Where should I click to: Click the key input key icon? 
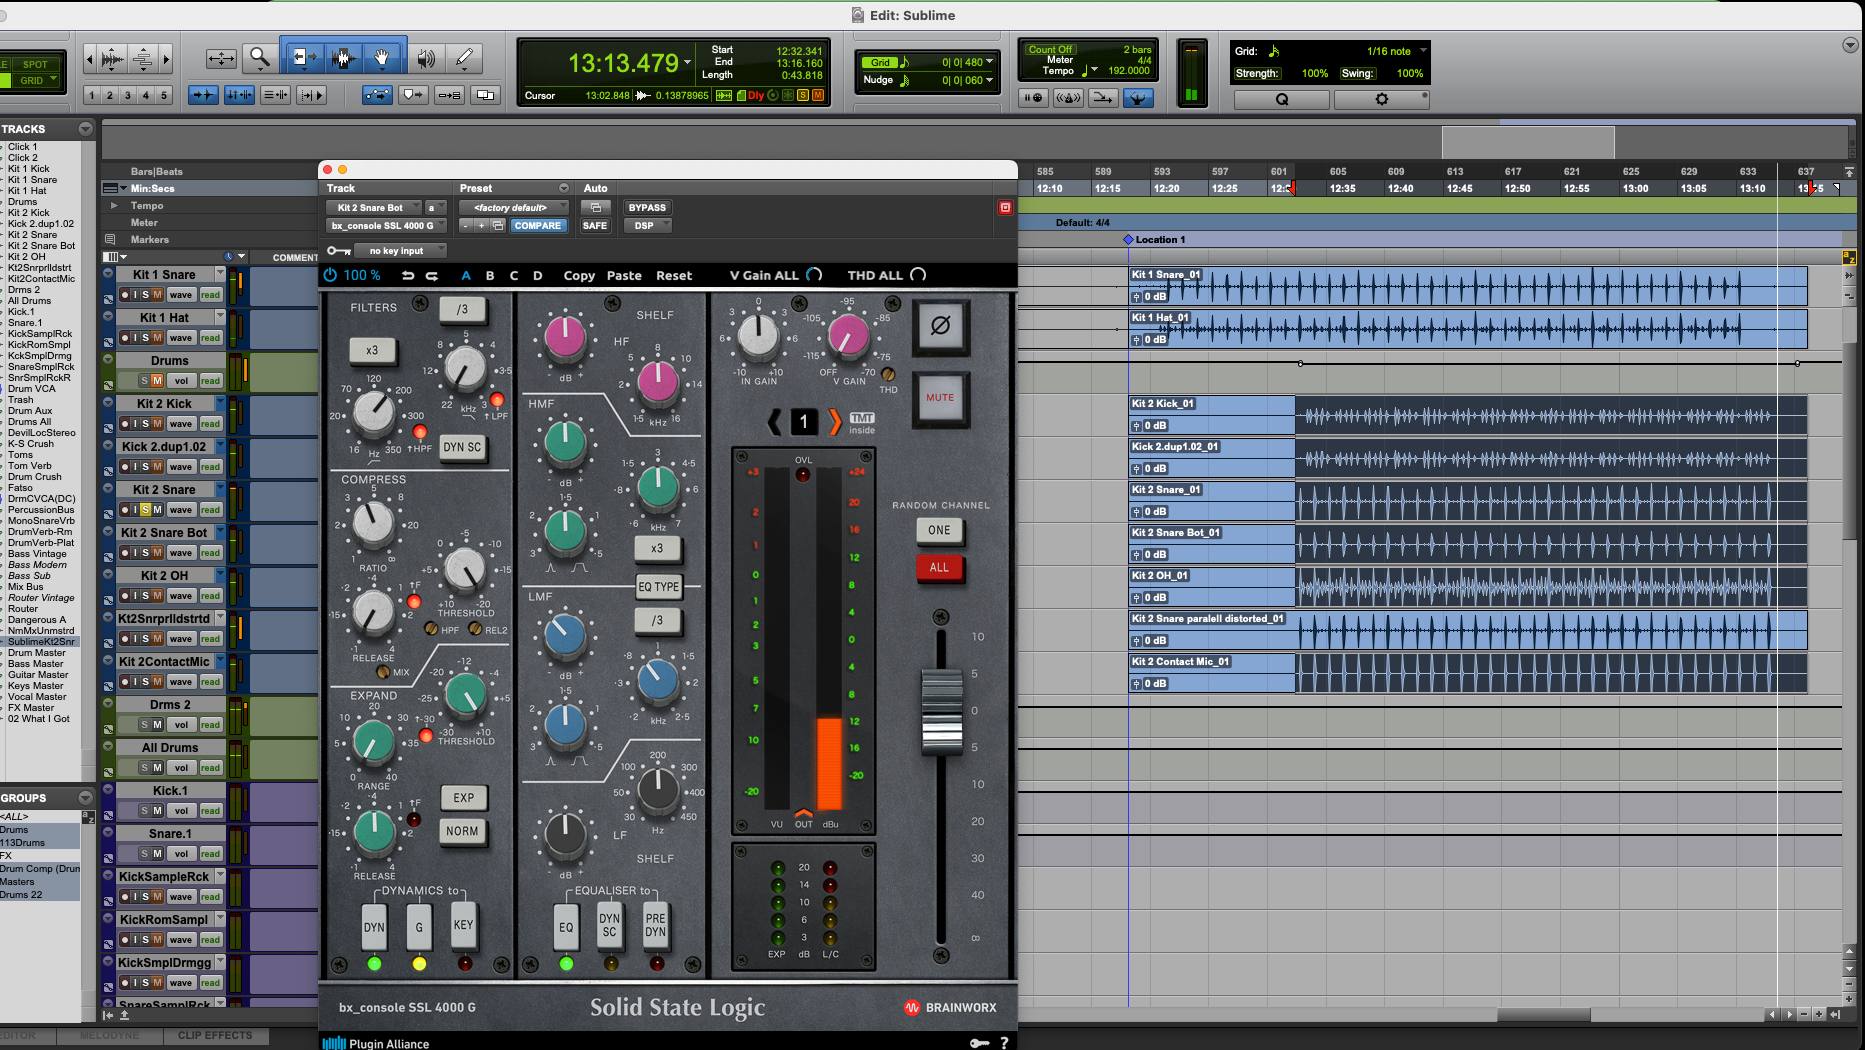click(339, 251)
